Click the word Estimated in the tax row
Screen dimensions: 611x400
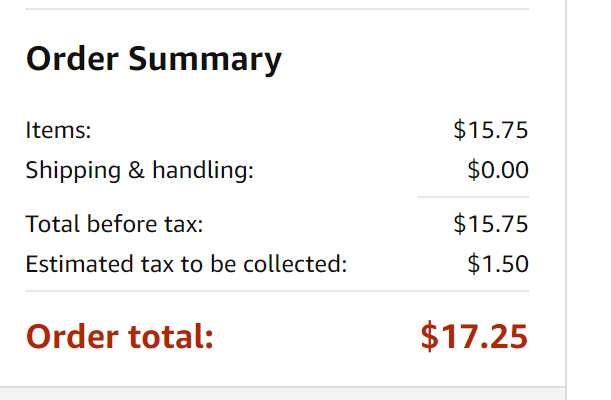tap(79, 264)
